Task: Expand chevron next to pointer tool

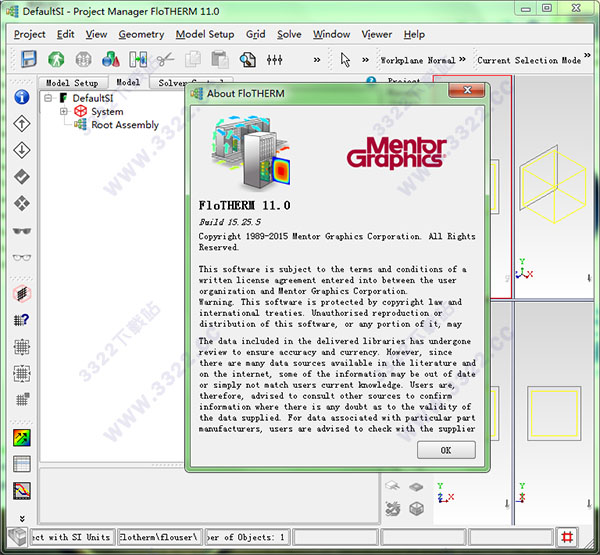Action: pos(365,60)
